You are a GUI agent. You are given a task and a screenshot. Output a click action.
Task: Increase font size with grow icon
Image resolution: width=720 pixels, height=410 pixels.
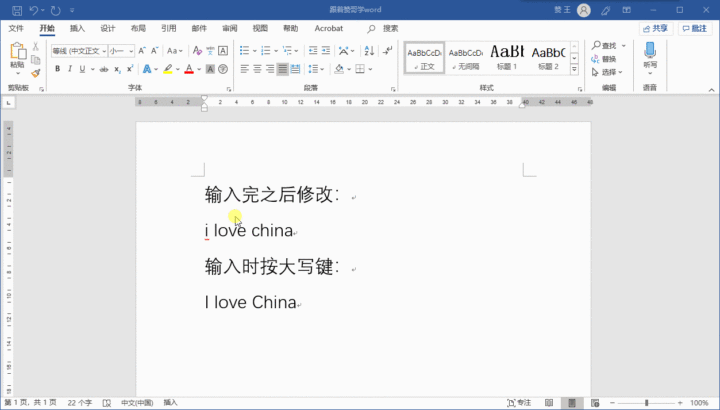[142, 51]
